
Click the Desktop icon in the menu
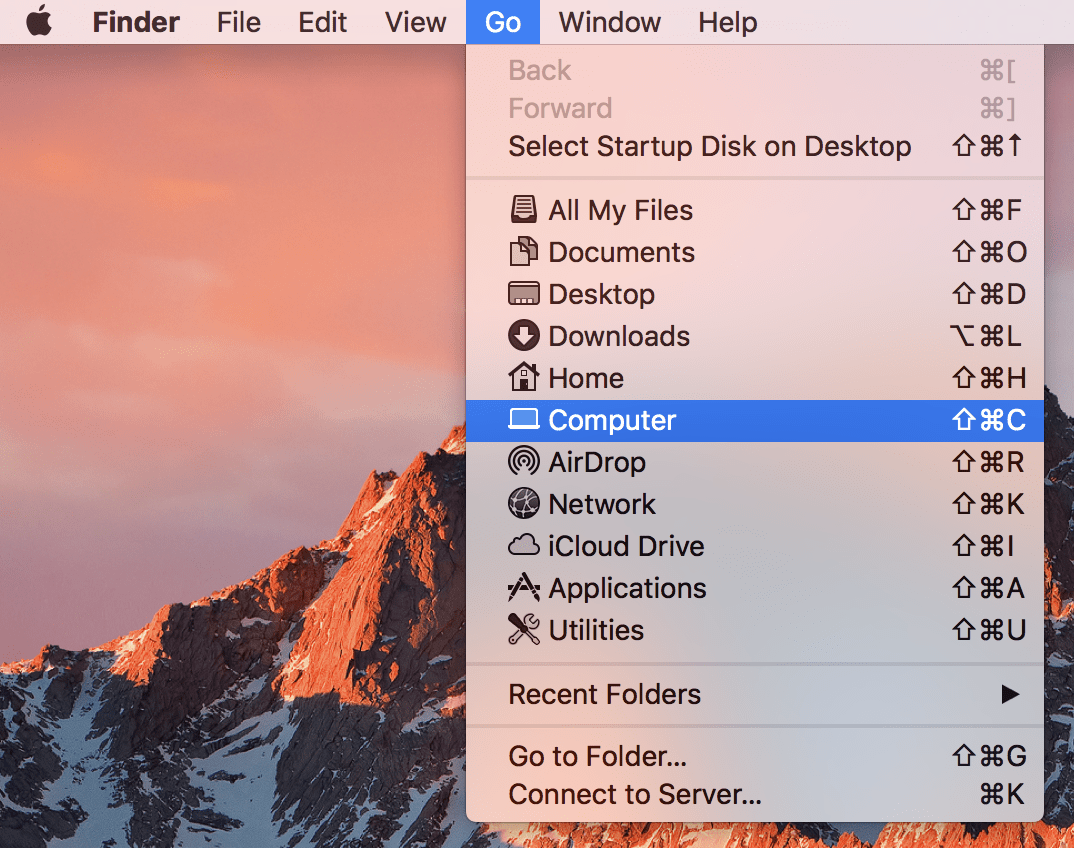524,294
